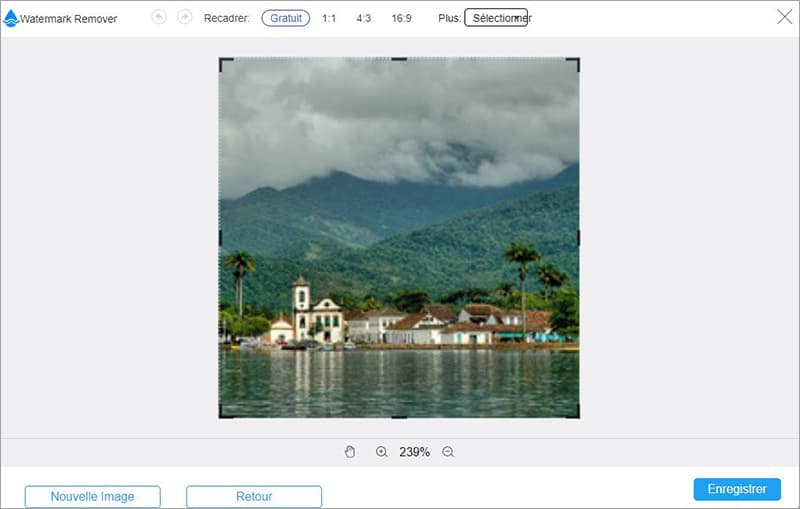Viewport: 800px width, 509px height.
Task: Choose the 4:3 crop ratio
Action: click(x=364, y=18)
